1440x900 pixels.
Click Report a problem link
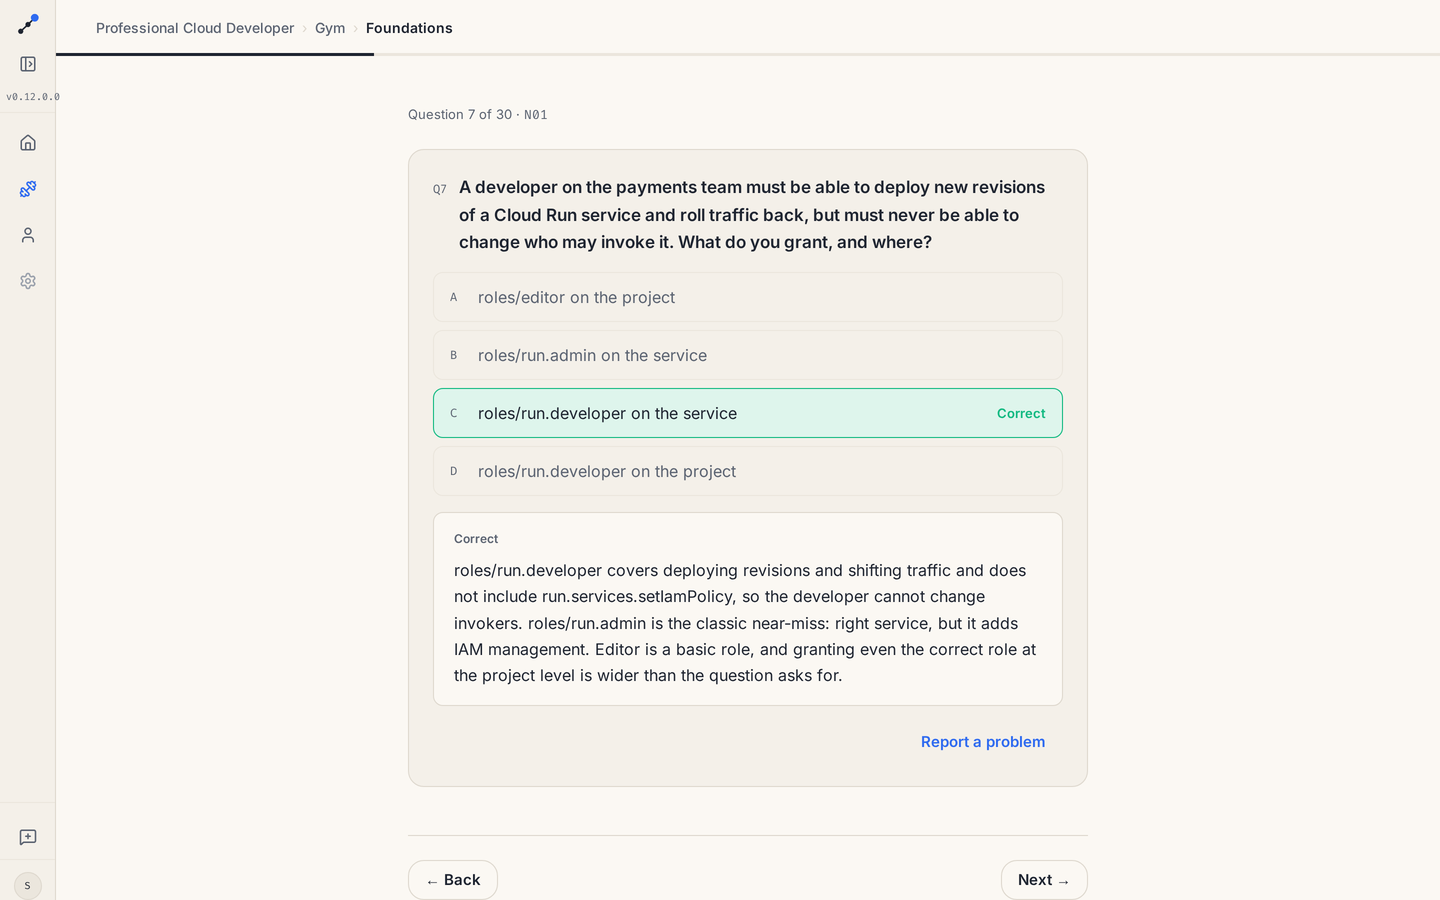coord(983,742)
